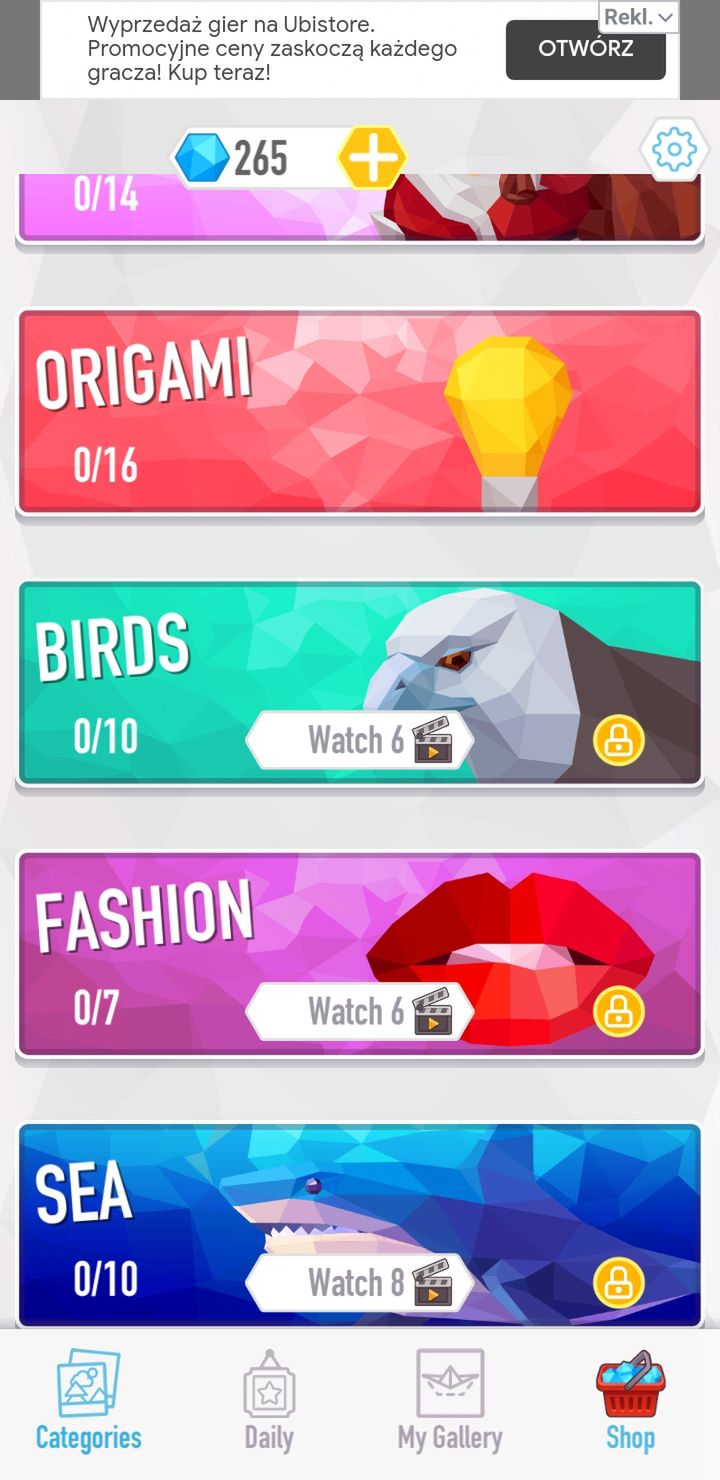Image resolution: width=720 pixels, height=1480 pixels.
Task: Open the partially visible 0/14 category
Action: coord(360,207)
